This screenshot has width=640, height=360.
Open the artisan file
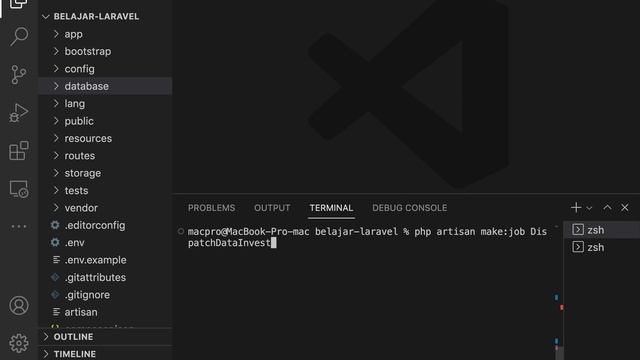105,312
